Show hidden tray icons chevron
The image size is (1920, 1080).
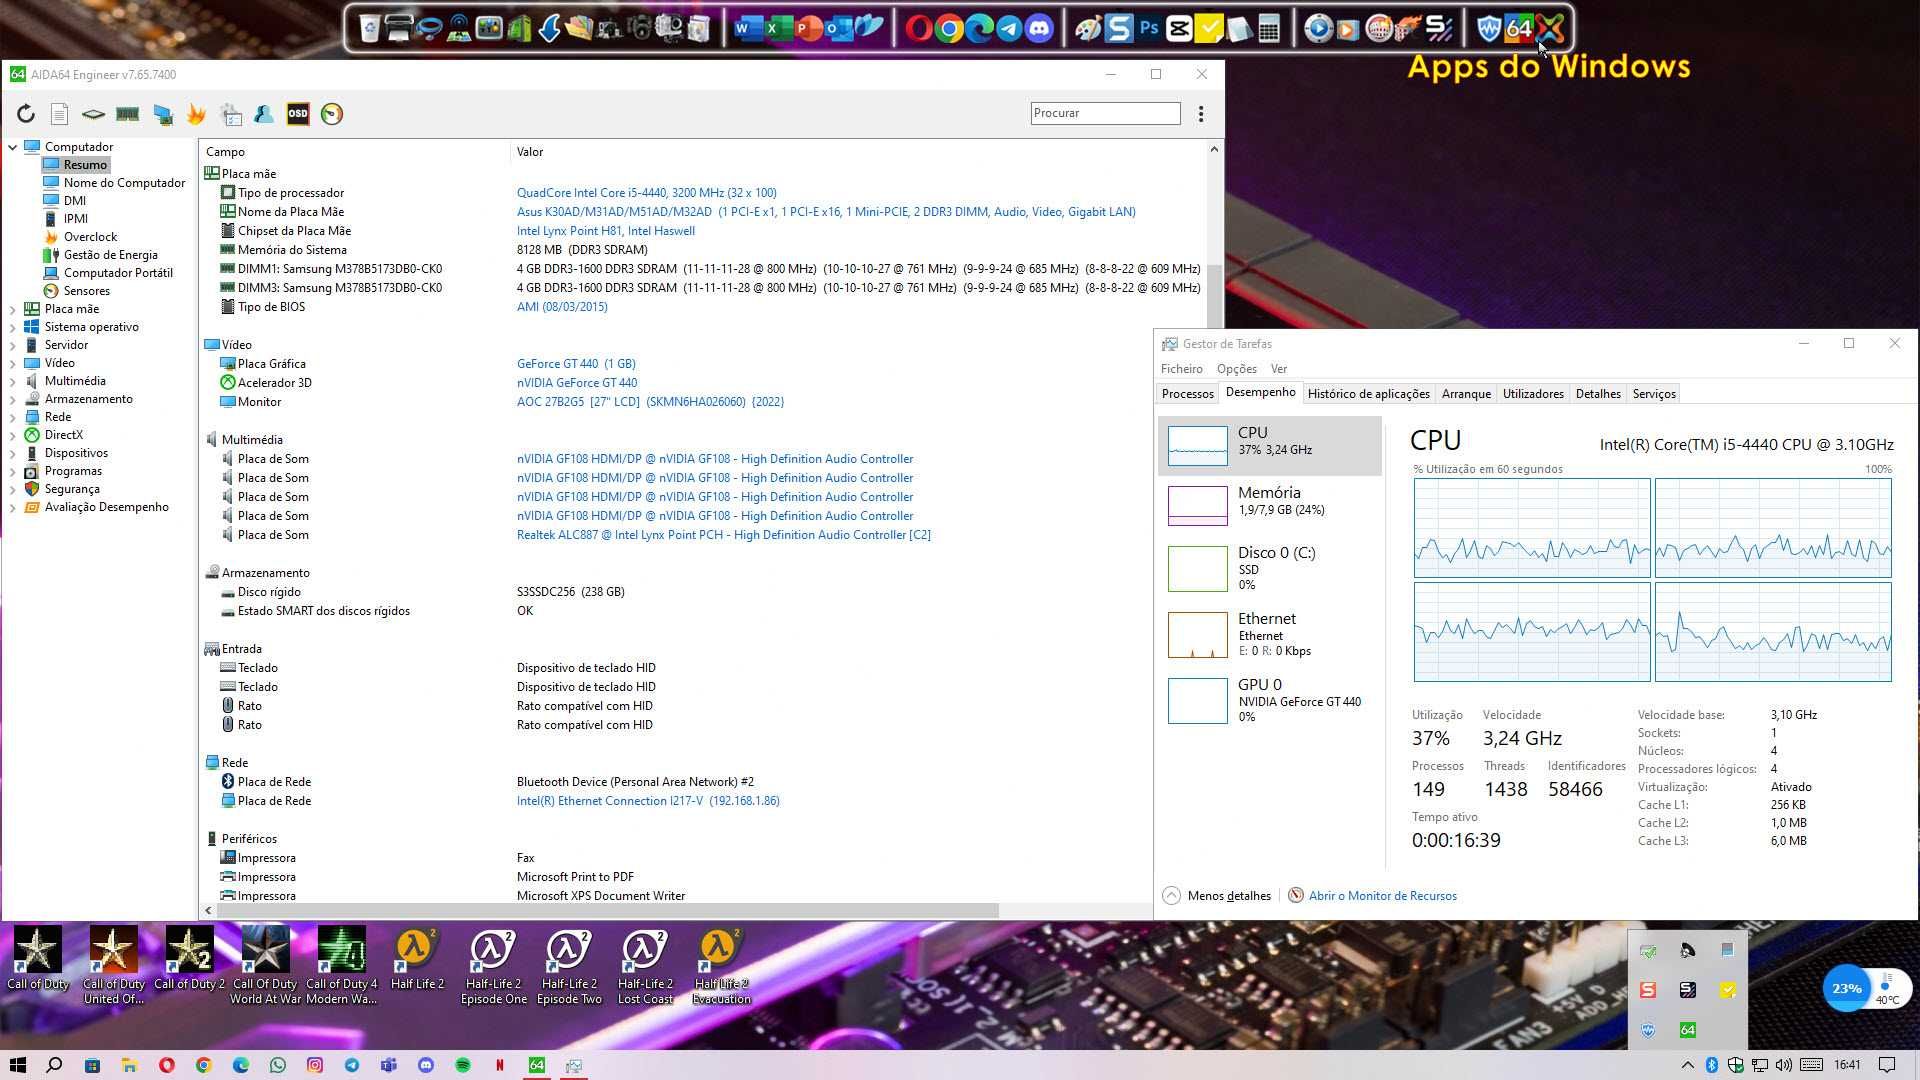pos(1687,1065)
